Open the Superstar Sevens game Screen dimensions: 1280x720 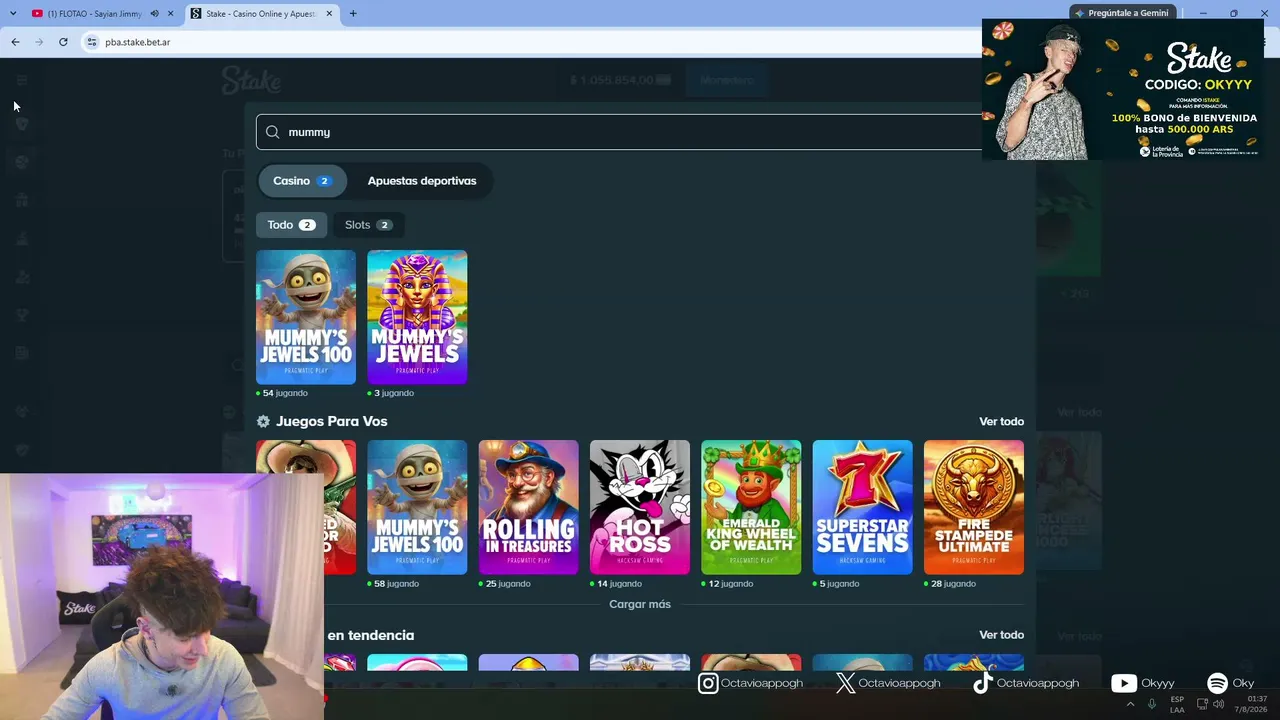click(862, 507)
